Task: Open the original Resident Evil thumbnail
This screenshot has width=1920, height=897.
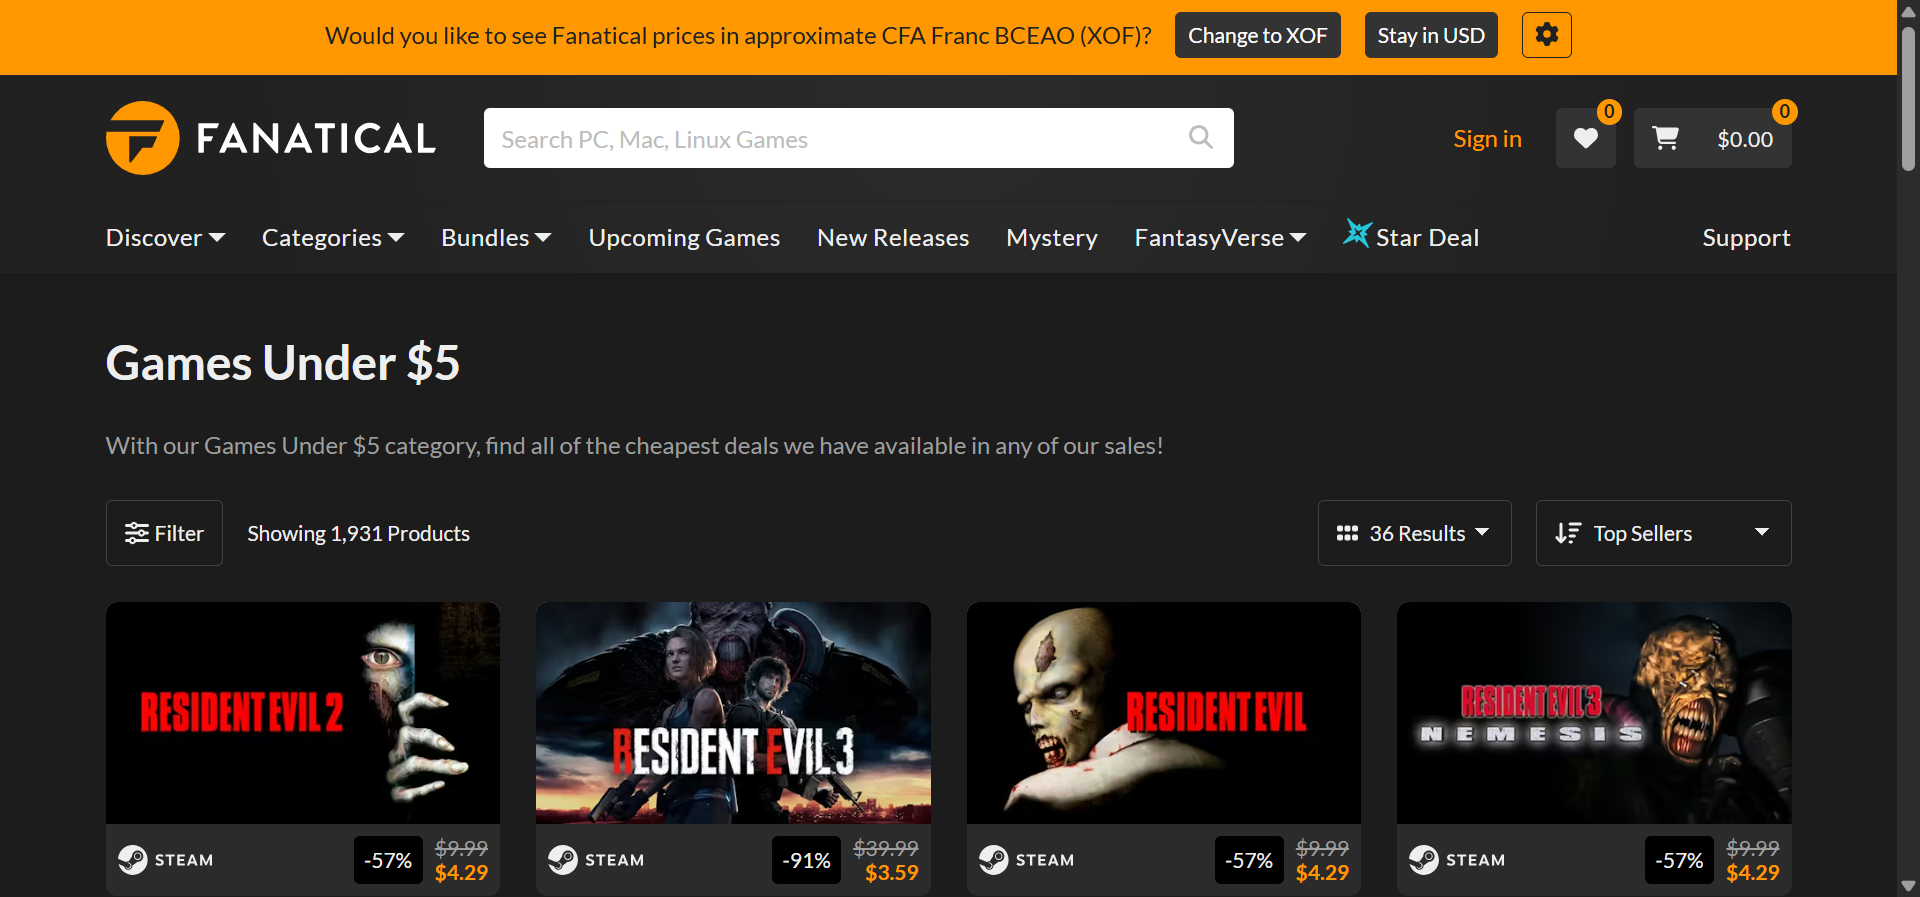Action: (1164, 713)
